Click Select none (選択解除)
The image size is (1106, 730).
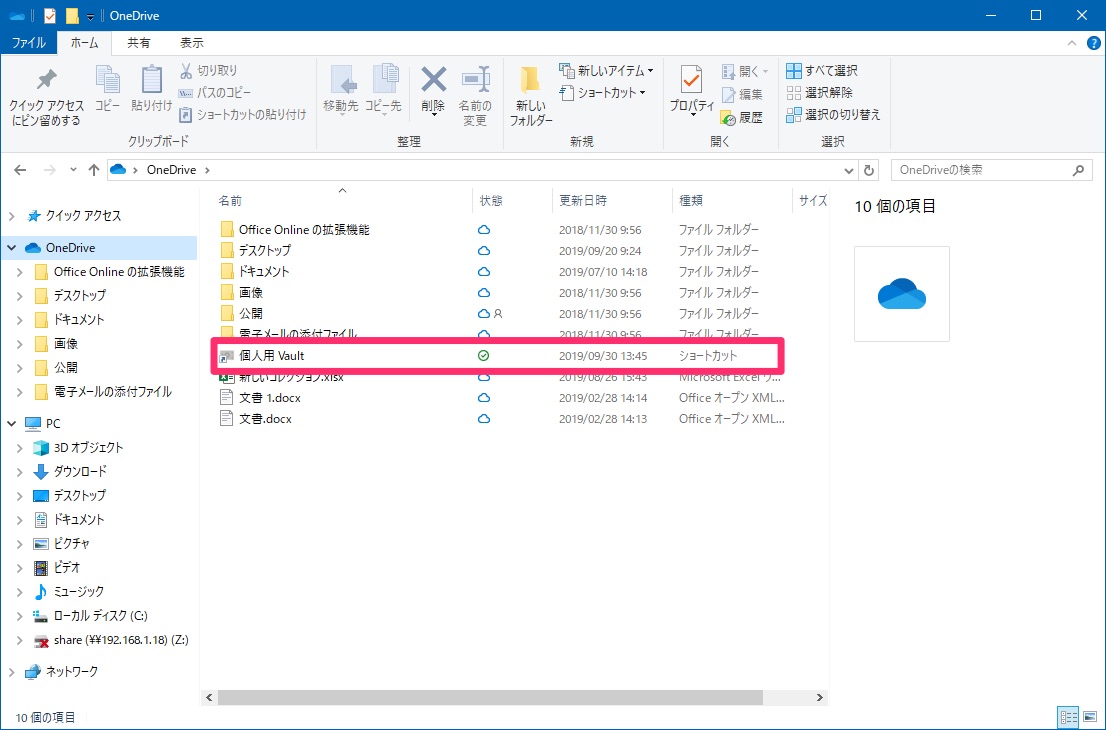tap(820, 92)
